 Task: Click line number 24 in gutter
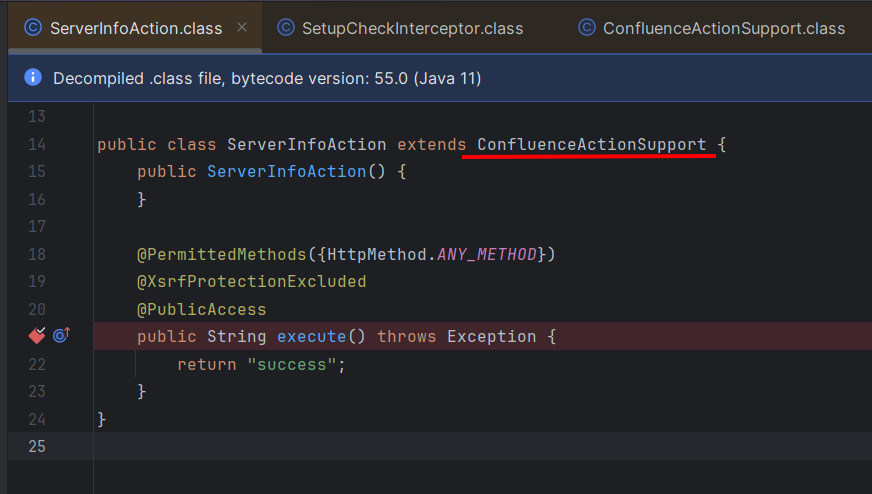37,419
